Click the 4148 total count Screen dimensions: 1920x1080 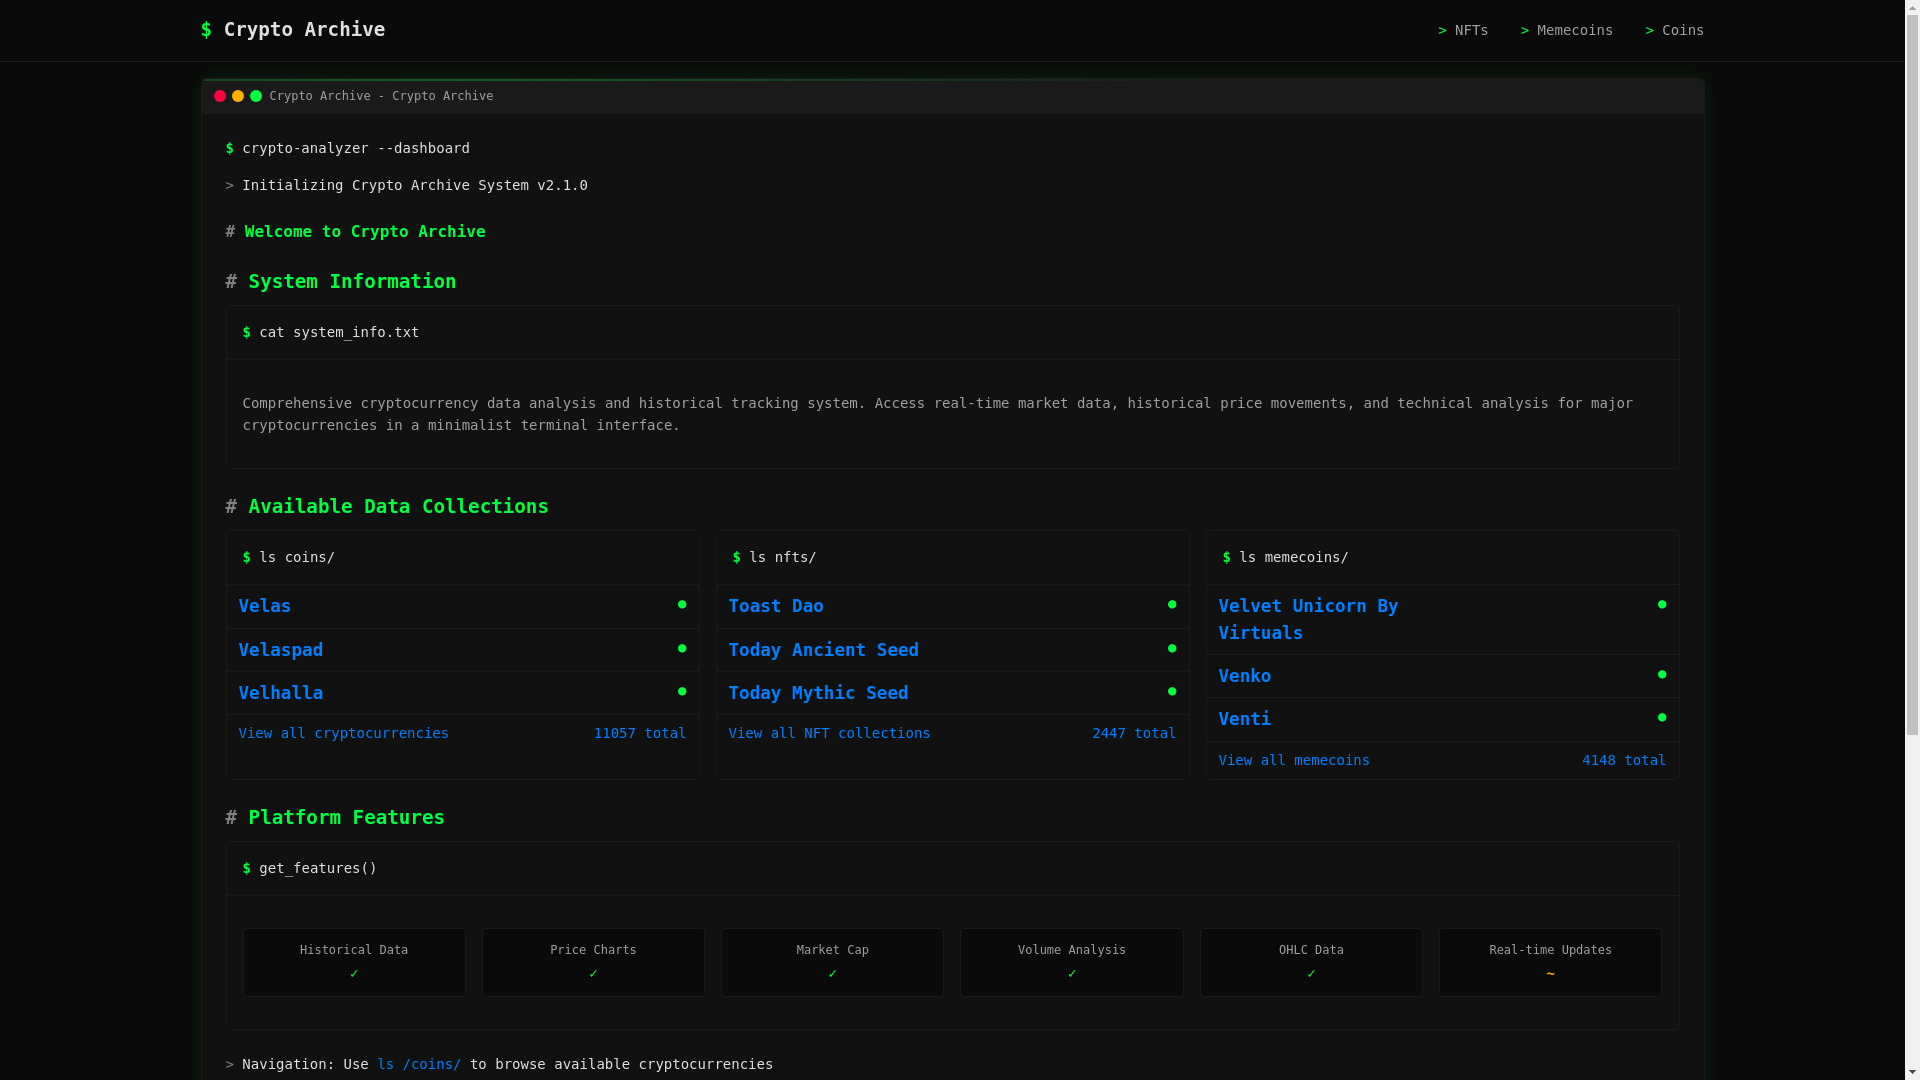click(x=1624, y=760)
